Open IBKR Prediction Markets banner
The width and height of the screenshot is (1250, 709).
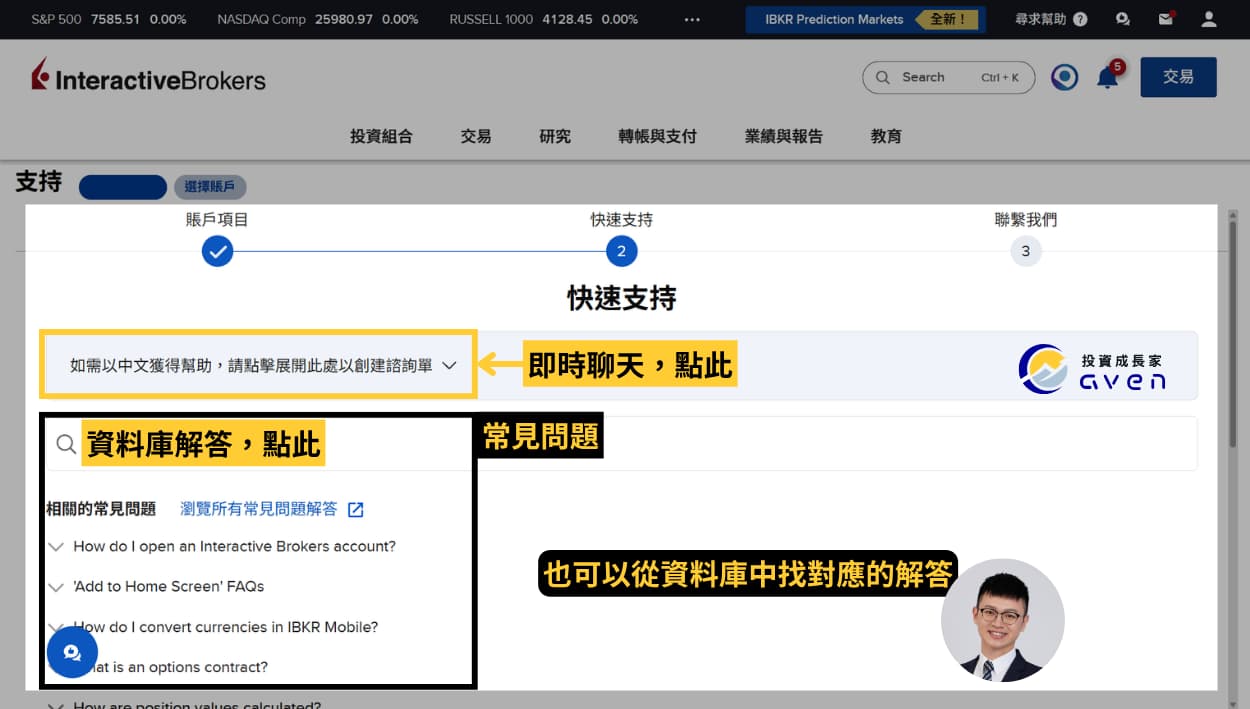tap(865, 19)
